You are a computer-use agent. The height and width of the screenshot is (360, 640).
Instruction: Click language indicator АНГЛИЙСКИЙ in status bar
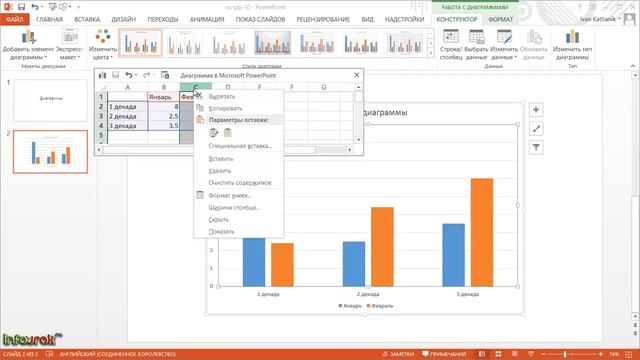(x=118, y=354)
